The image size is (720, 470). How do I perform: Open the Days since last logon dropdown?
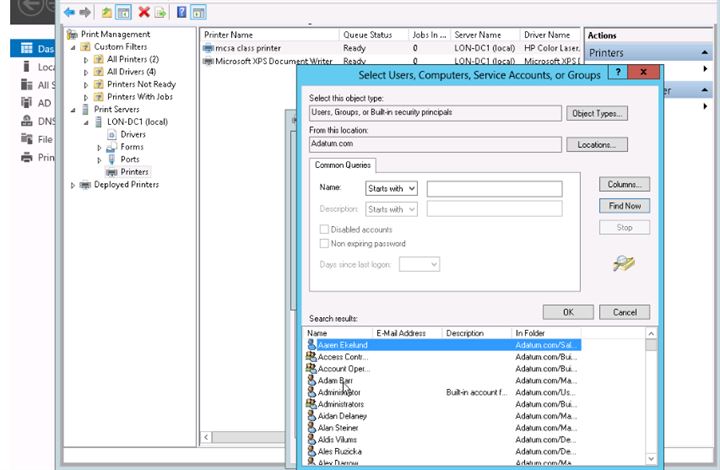pyautogui.click(x=419, y=264)
